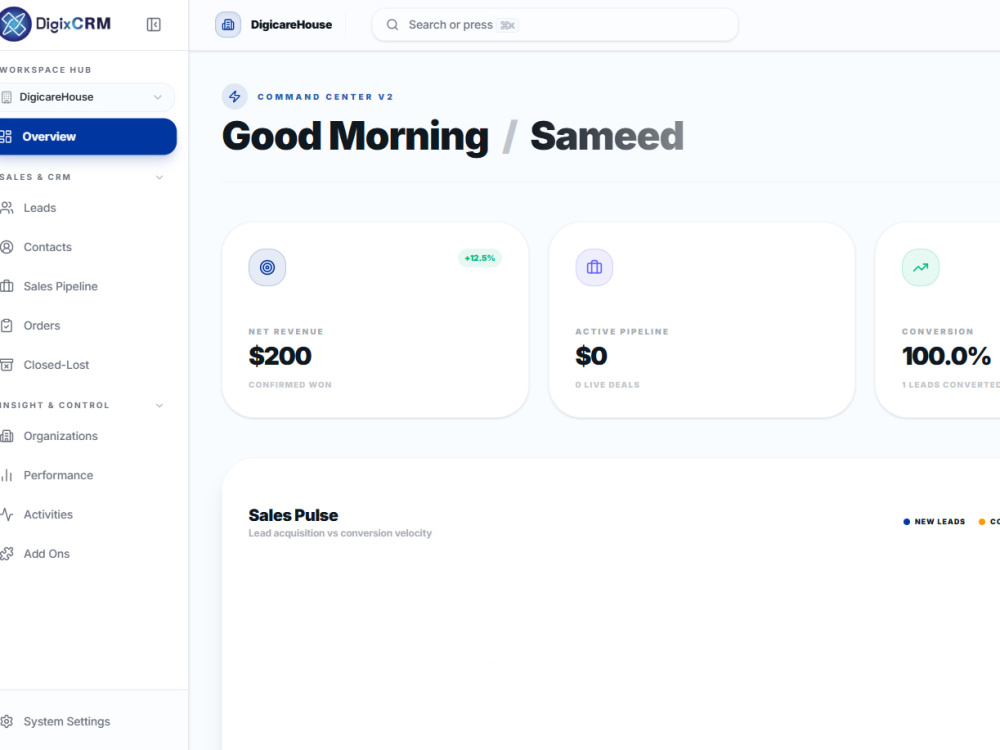Click the "0 LIVE DEALS" caption
The width and height of the screenshot is (1000, 750).
[607, 385]
